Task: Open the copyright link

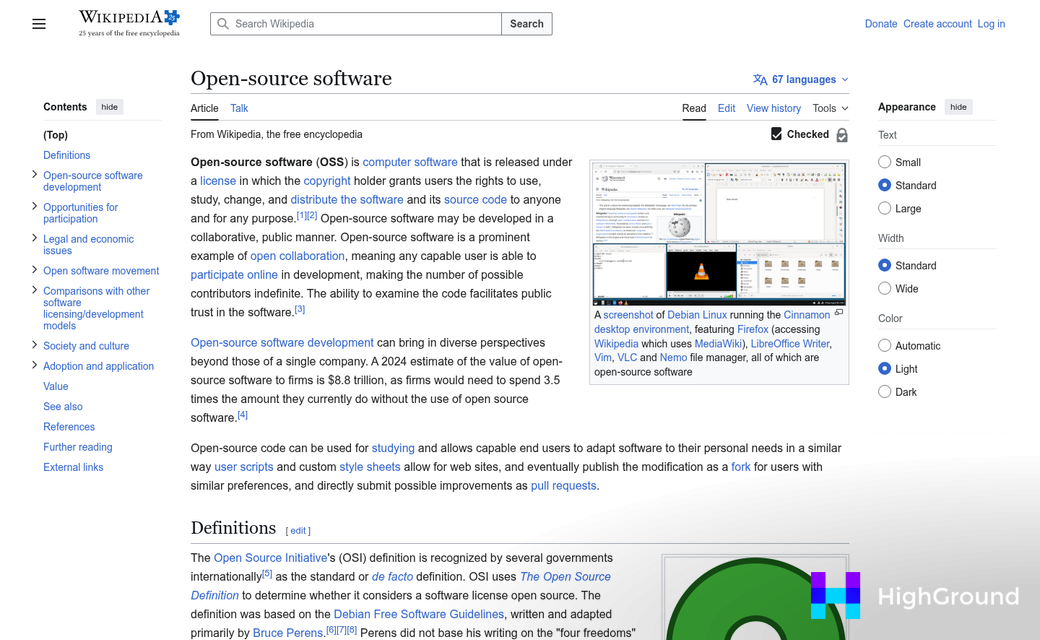Action: pos(327,180)
